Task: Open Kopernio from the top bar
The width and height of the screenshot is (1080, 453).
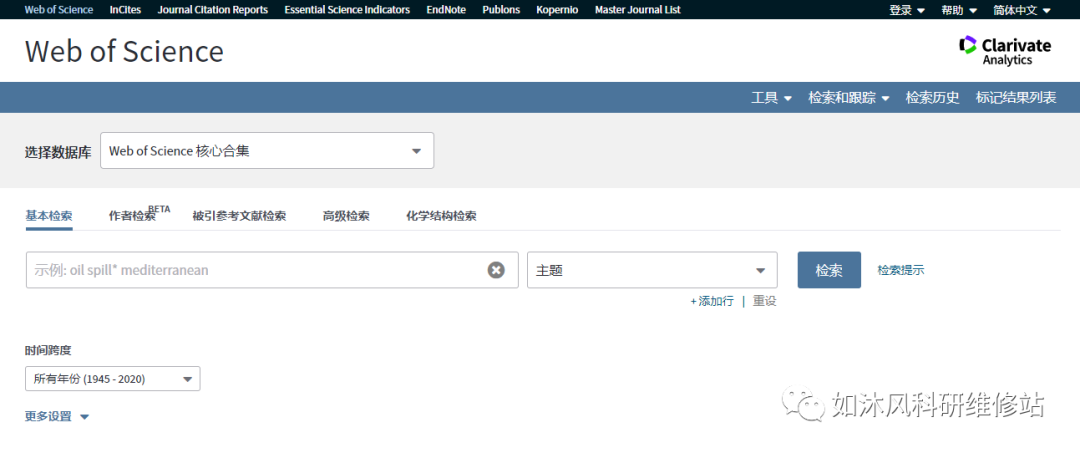Action: pos(557,10)
